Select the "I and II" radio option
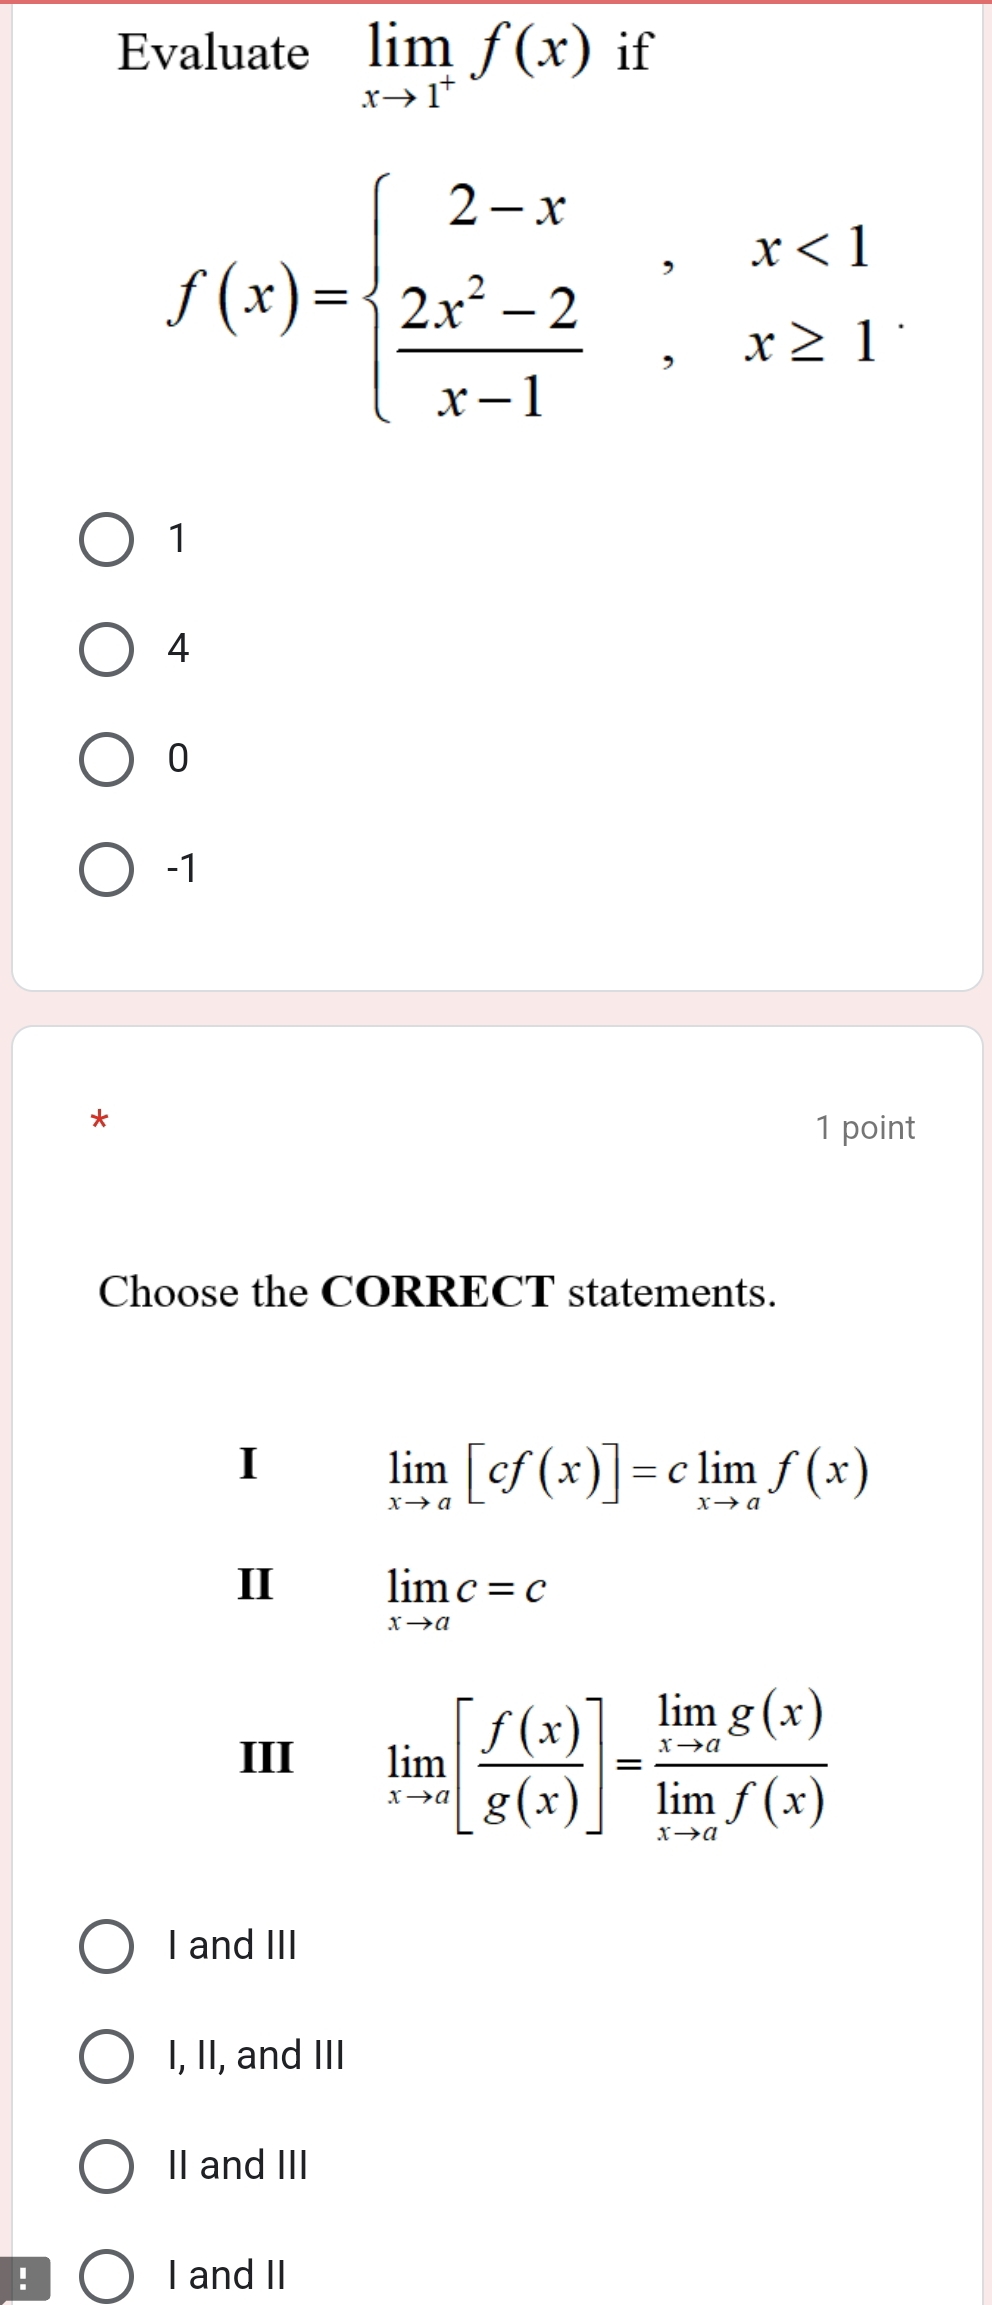 coord(106,2276)
